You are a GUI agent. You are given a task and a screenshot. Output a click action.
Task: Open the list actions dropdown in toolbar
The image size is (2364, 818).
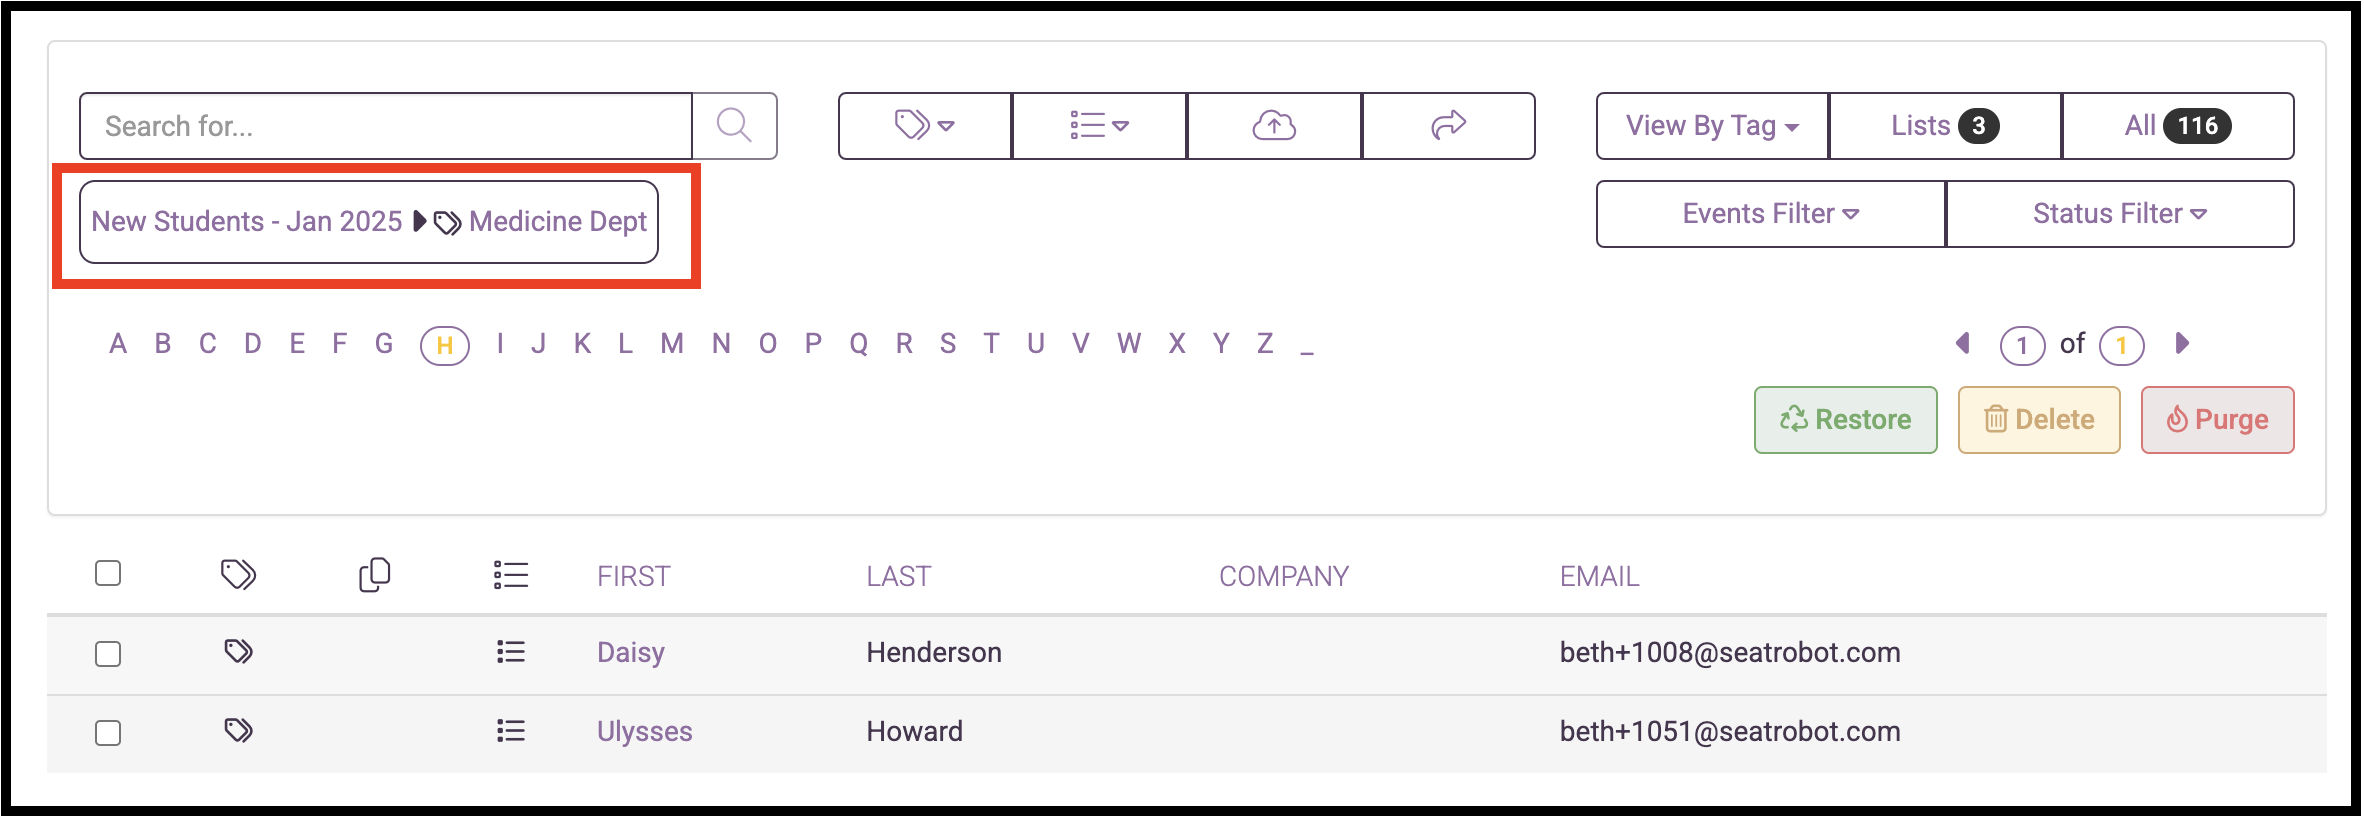pos(1099,126)
